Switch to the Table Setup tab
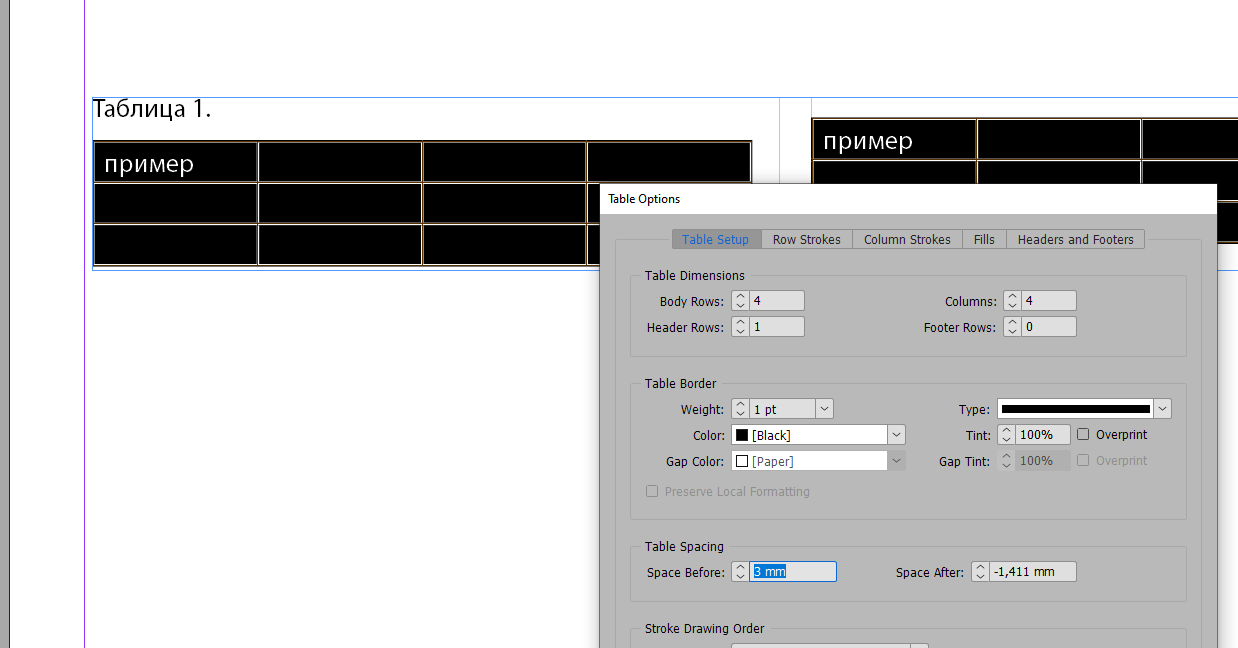The height and width of the screenshot is (648, 1238). pyautogui.click(x=716, y=240)
